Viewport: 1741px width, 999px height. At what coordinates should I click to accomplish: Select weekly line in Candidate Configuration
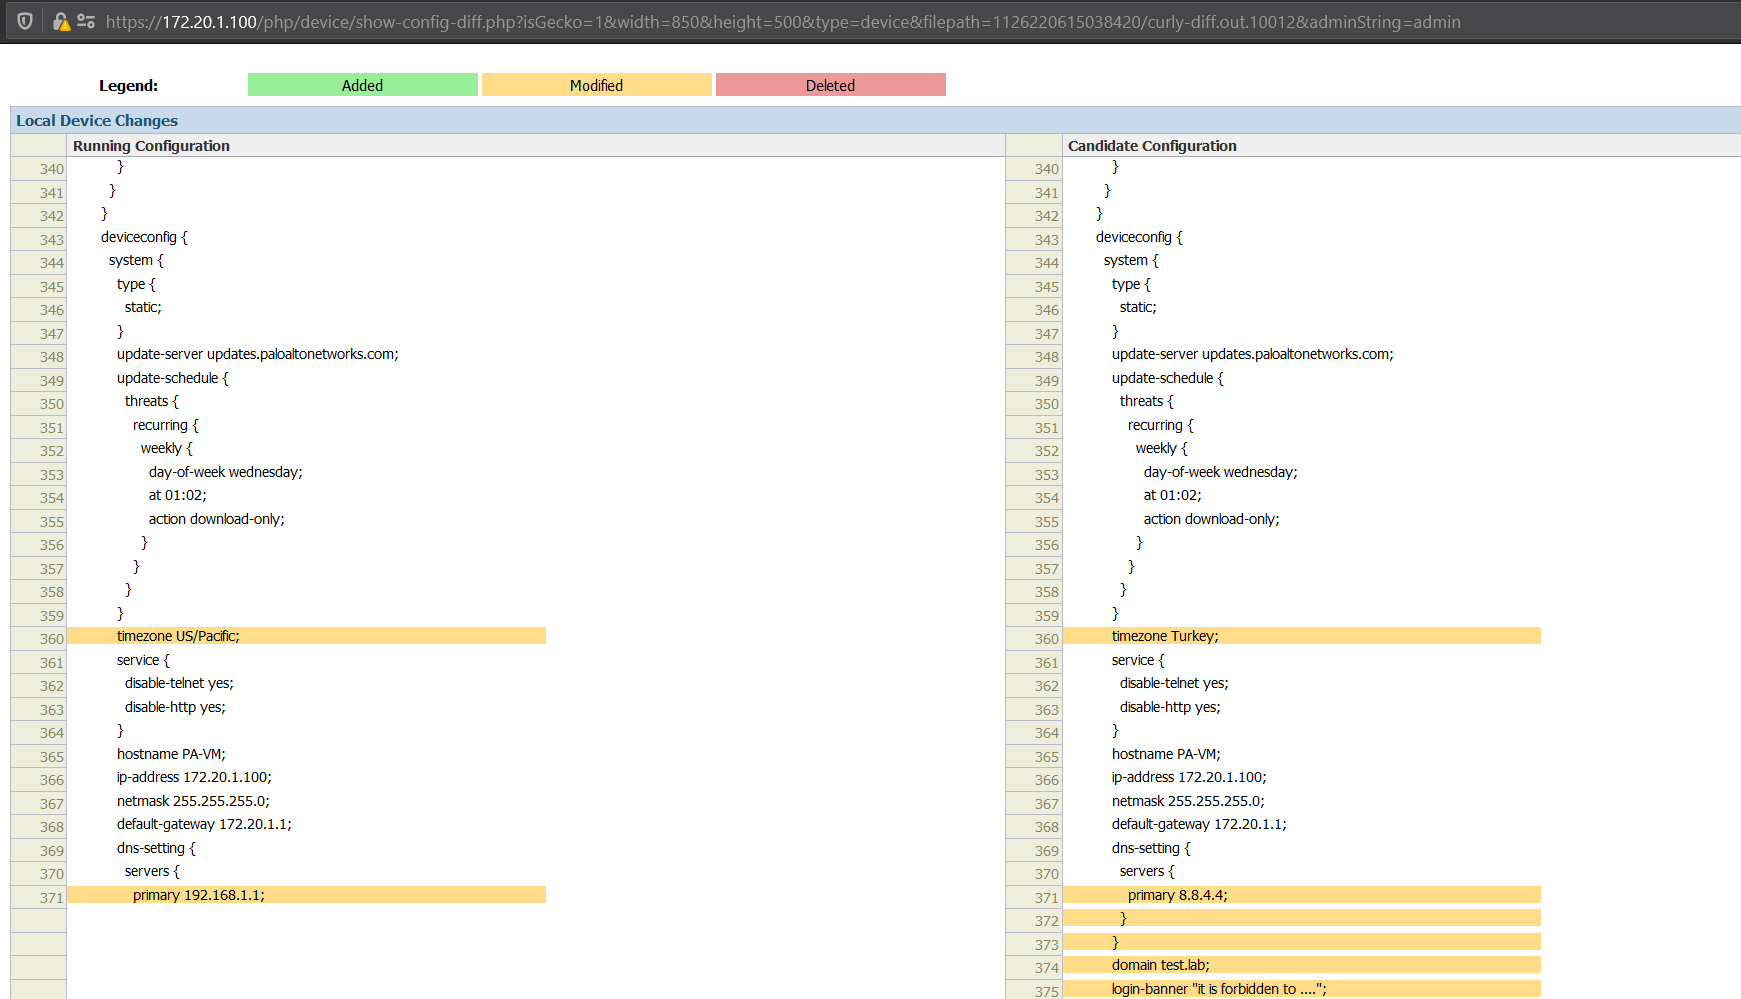(x=1161, y=448)
